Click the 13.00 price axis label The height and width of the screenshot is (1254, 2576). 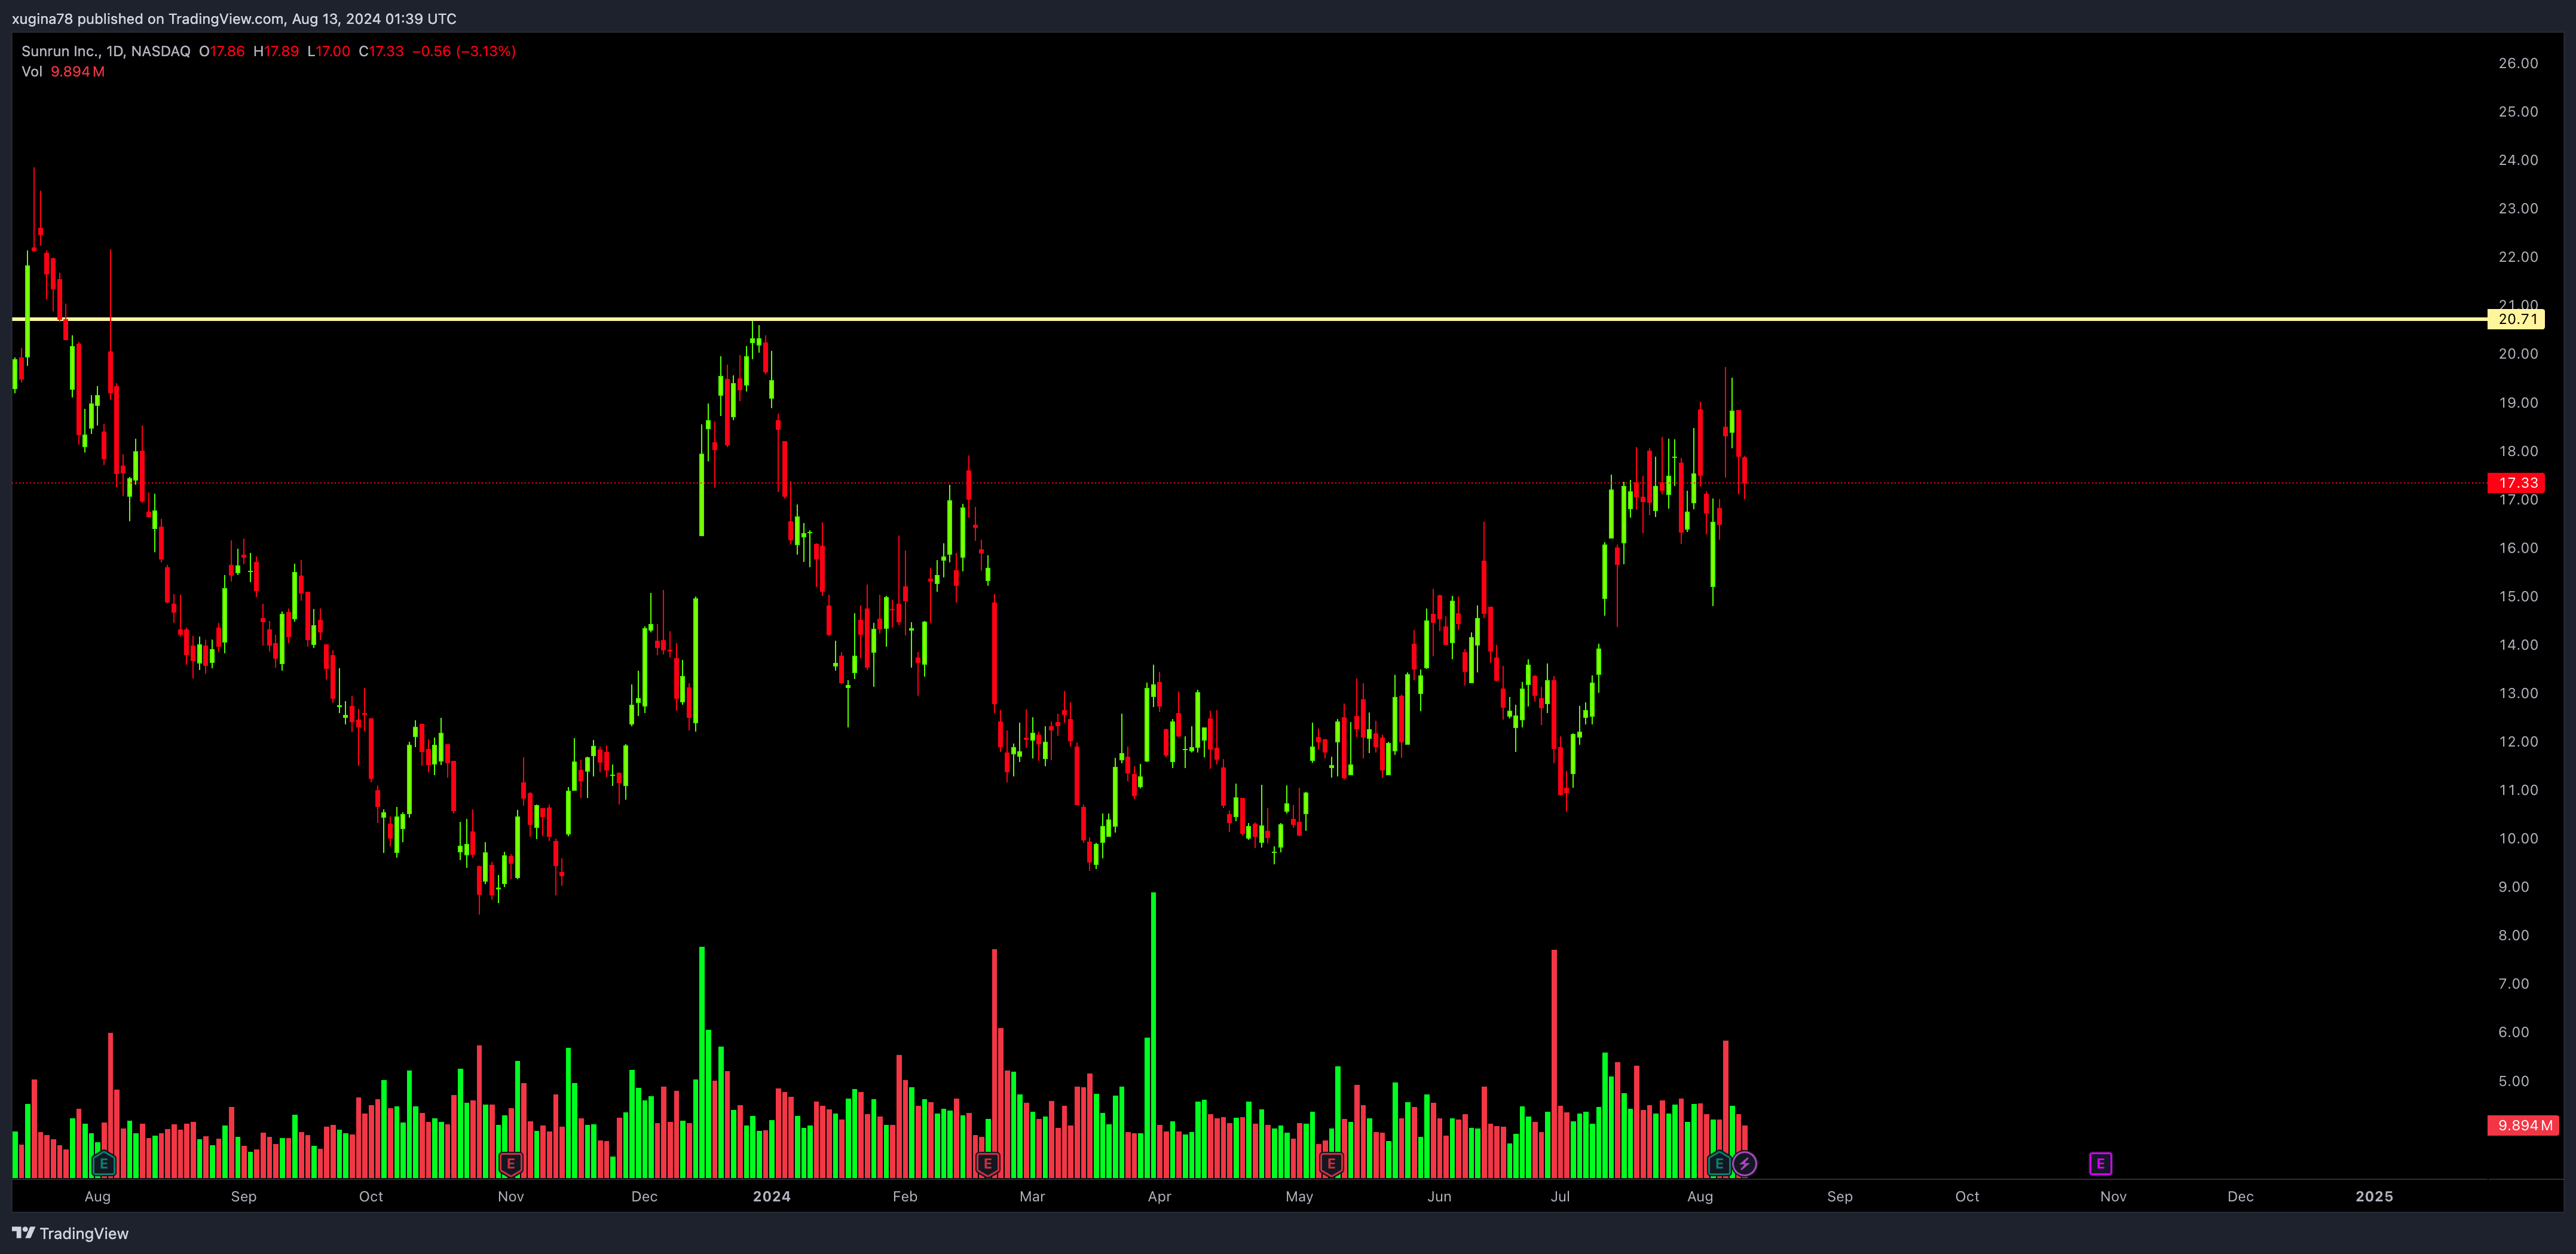coord(2518,693)
